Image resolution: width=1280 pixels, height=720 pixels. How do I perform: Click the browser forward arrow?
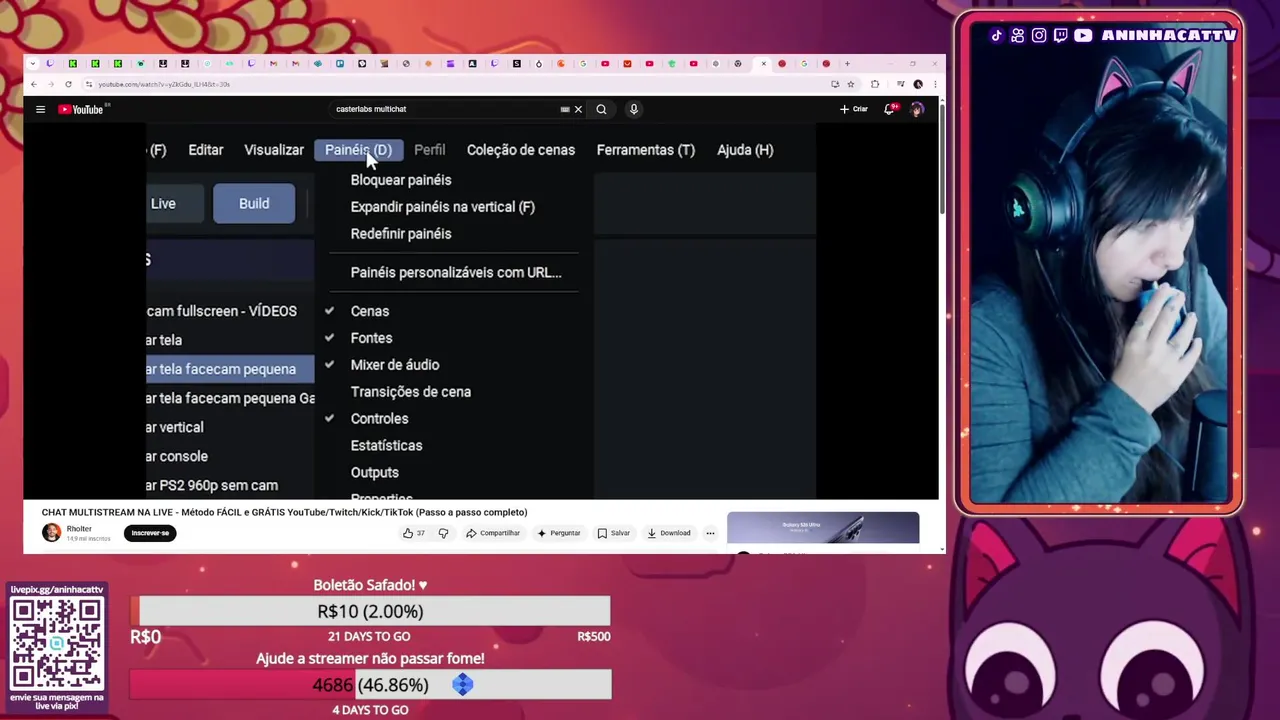[x=51, y=84]
